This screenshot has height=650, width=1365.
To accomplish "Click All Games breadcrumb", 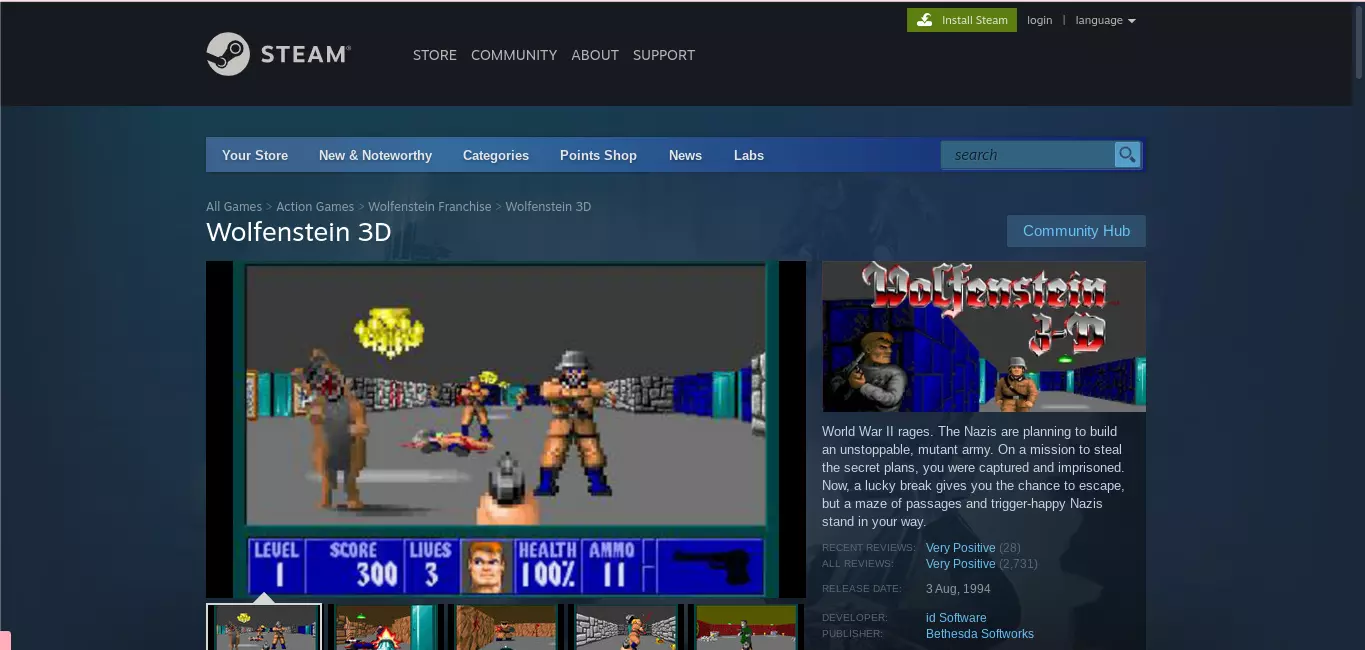I will (x=234, y=206).
